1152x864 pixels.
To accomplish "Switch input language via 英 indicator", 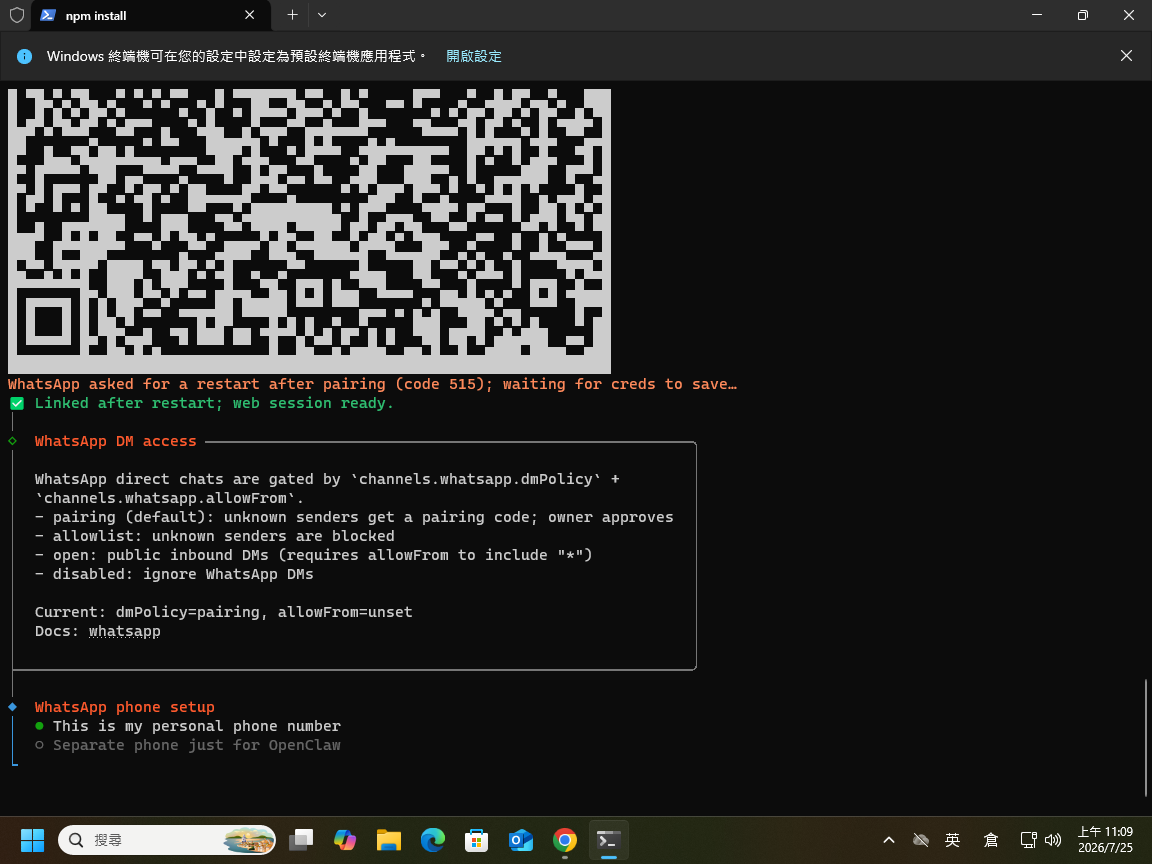I will pos(953,840).
